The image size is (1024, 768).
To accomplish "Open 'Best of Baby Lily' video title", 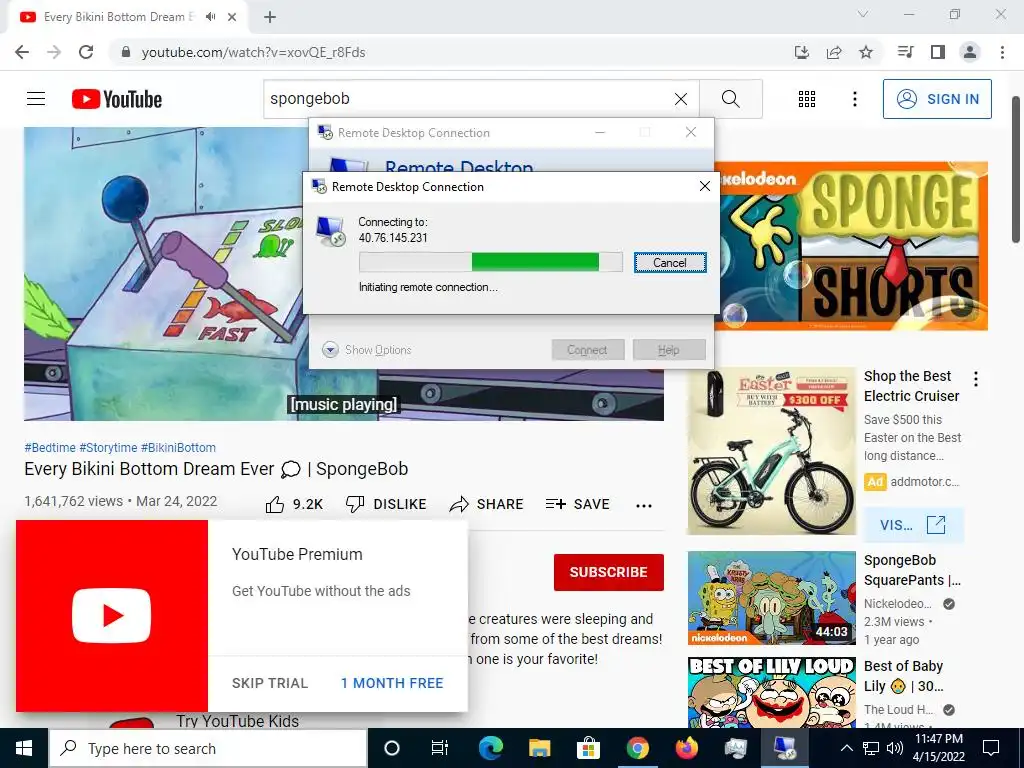I will click(x=904, y=676).
